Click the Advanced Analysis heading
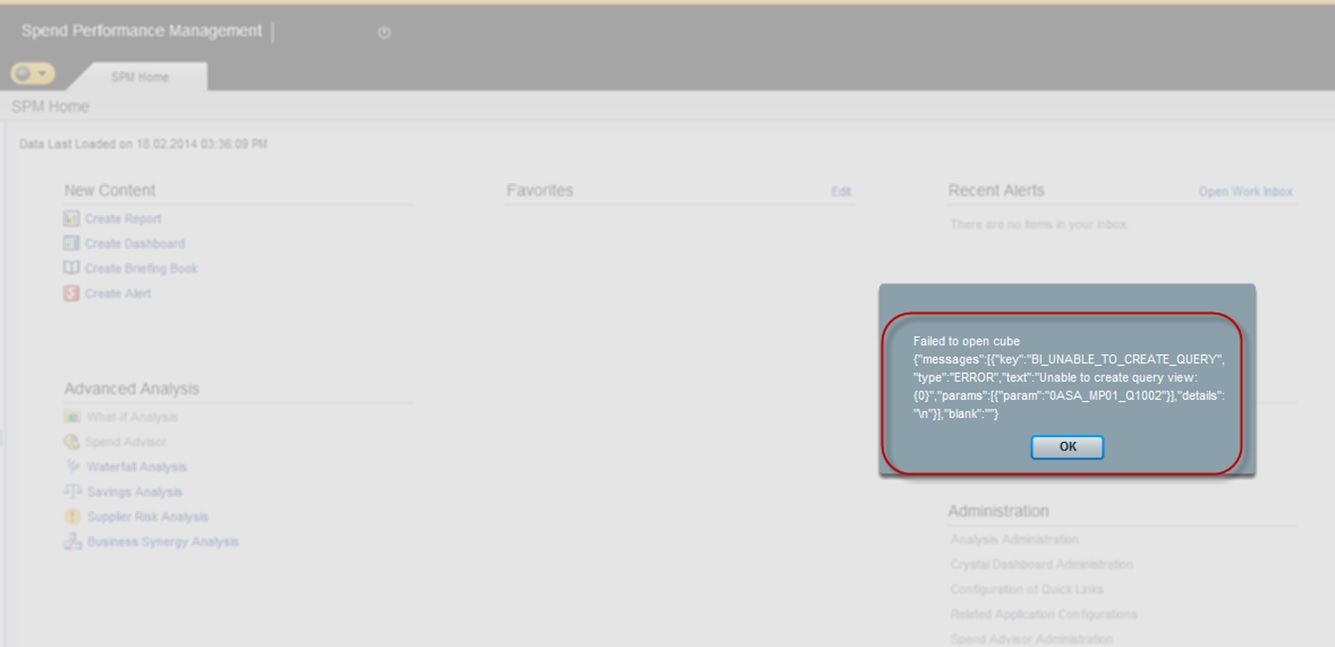The image size is (1335, 647). point(132,388)
